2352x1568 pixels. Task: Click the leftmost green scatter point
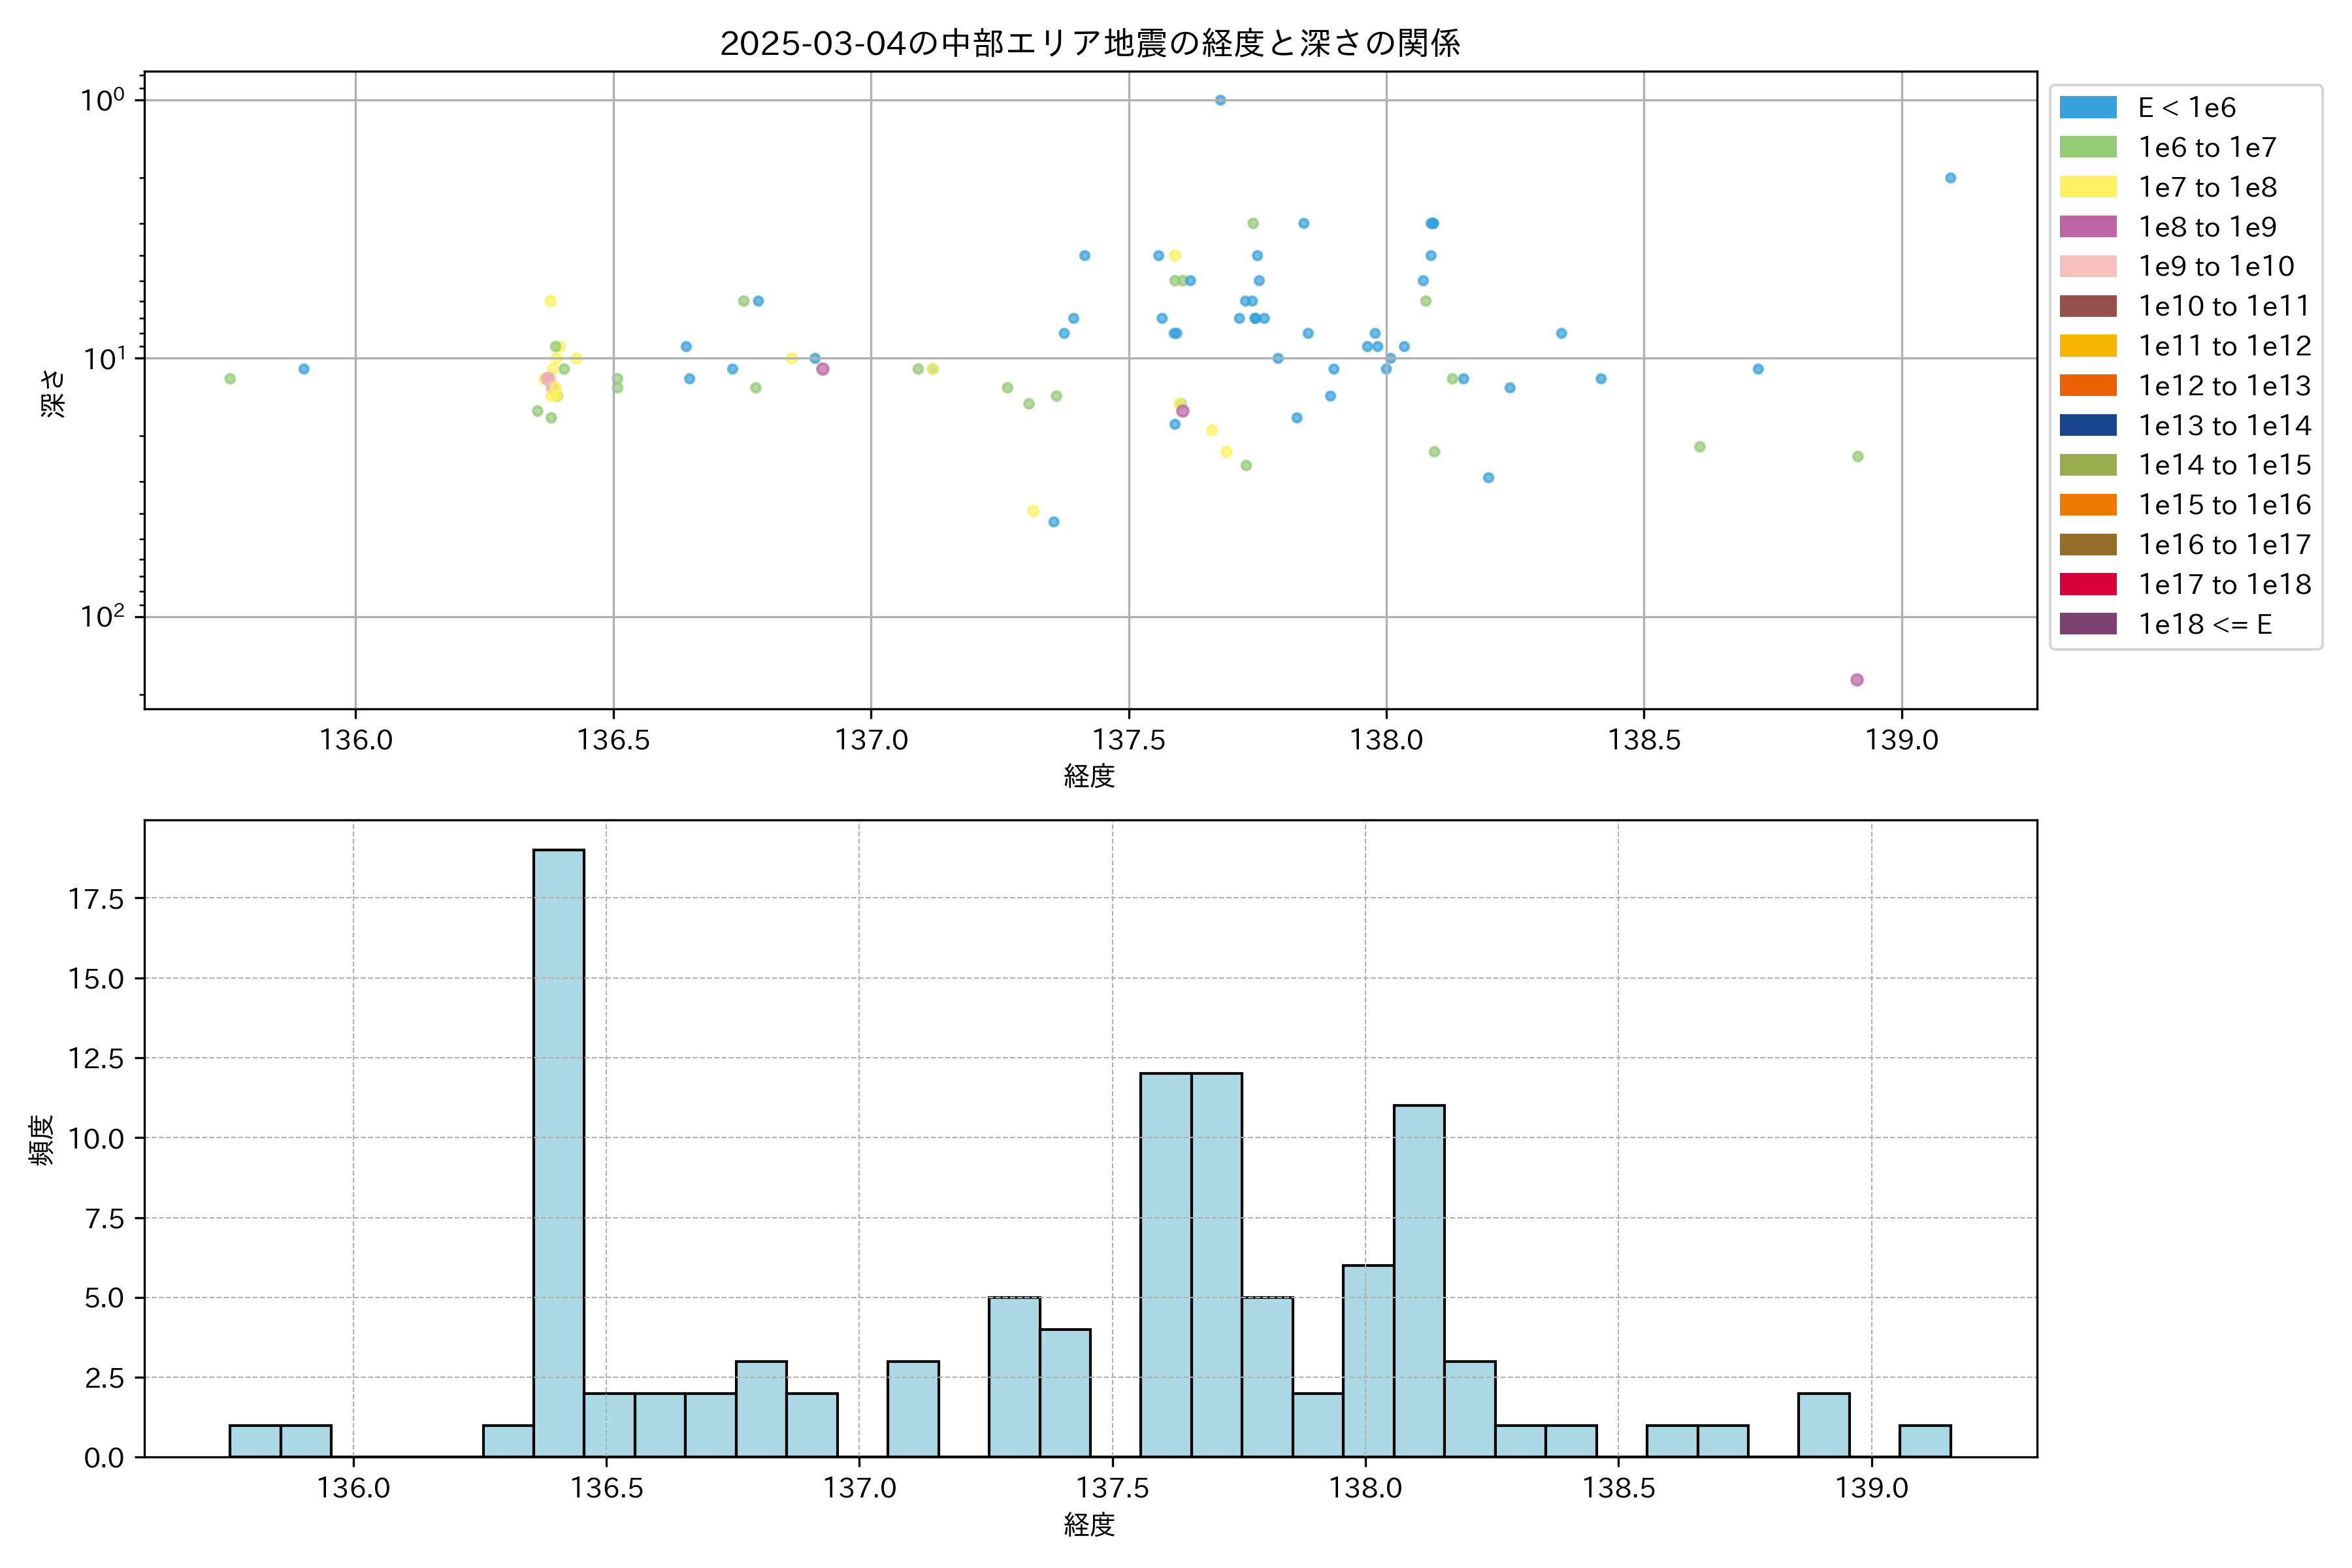[x=230, y=379]
